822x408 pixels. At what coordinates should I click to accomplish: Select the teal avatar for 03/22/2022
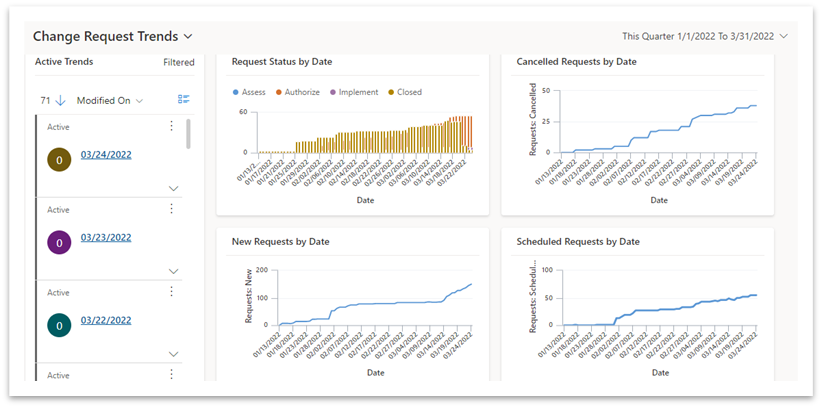(x=59, y=326)
